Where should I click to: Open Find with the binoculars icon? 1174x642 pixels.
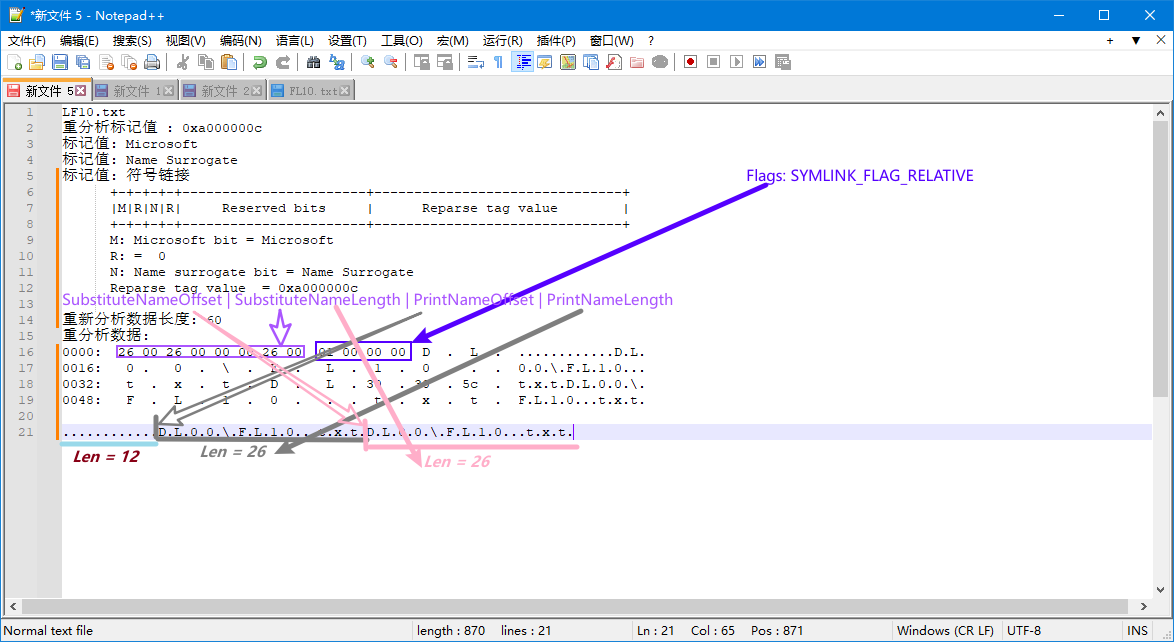click(313, 62)
